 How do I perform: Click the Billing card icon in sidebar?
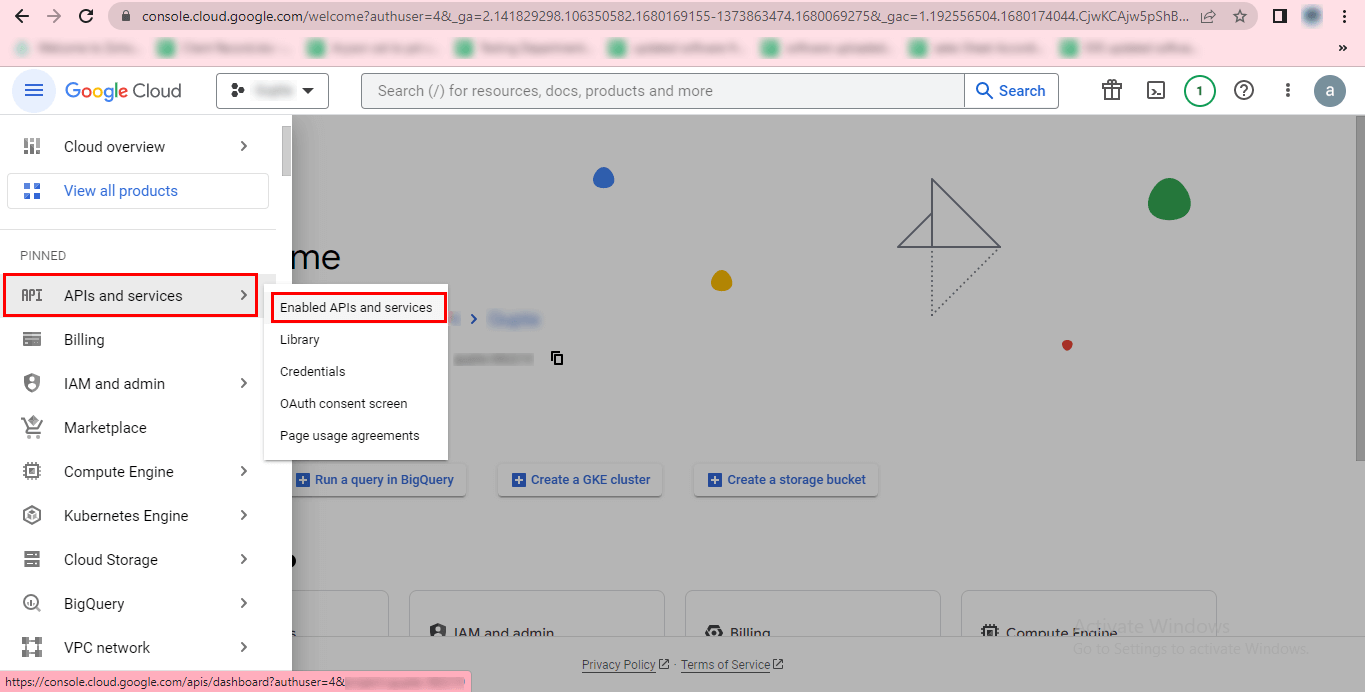32,340
